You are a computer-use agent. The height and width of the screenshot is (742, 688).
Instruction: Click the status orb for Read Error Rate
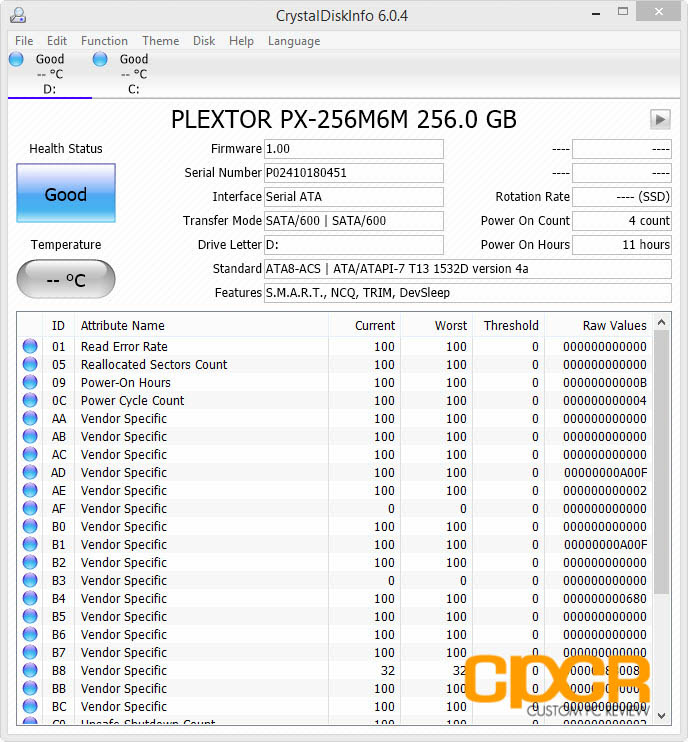(30, 346)
